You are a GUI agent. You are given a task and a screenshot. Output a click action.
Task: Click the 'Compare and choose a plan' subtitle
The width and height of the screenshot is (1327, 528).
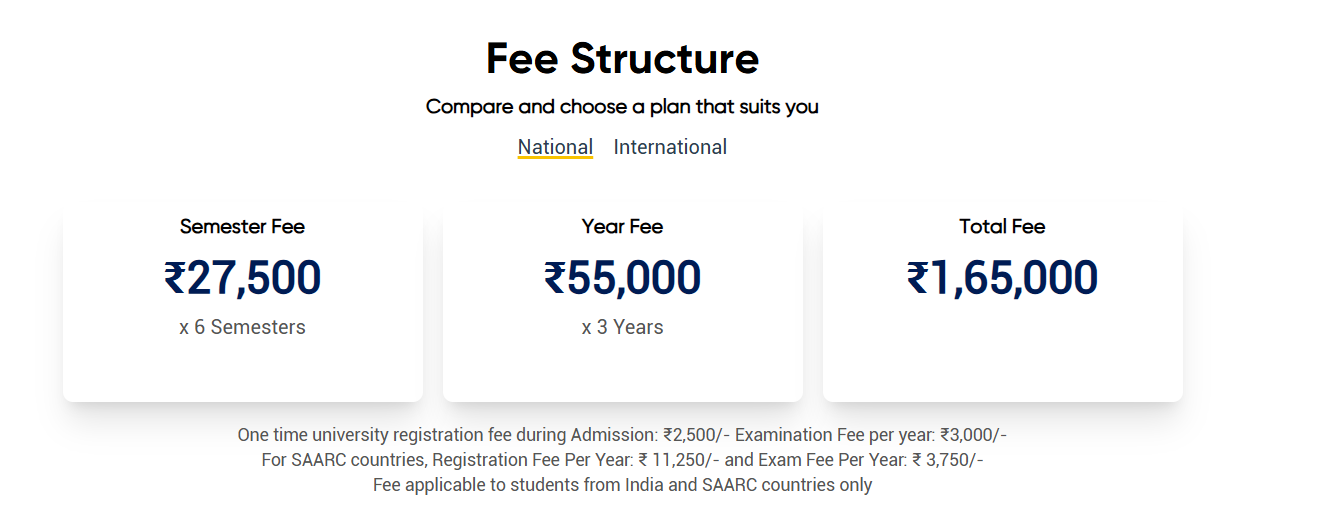(622, 106)
